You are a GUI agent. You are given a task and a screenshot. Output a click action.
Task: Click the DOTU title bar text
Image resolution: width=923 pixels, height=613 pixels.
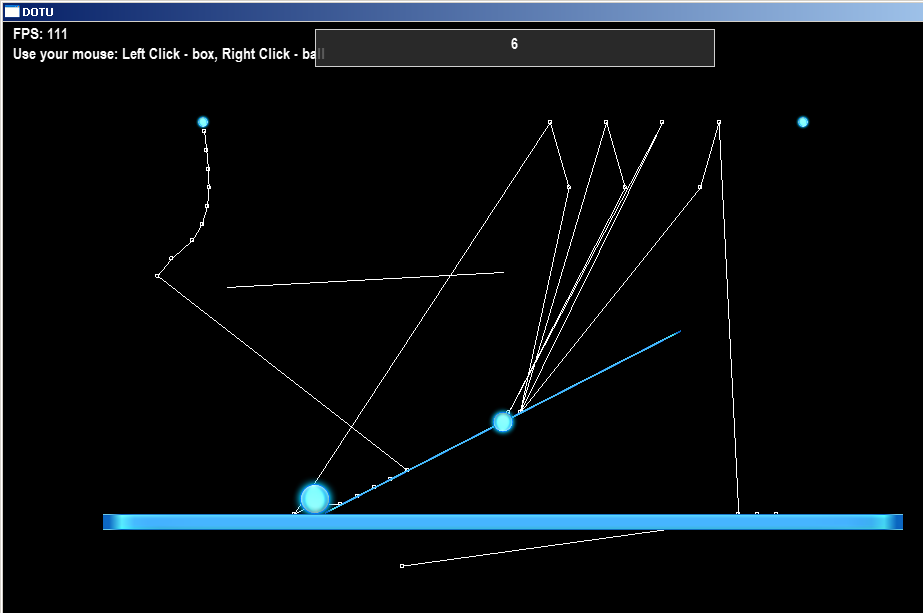[x=38, y=12]
